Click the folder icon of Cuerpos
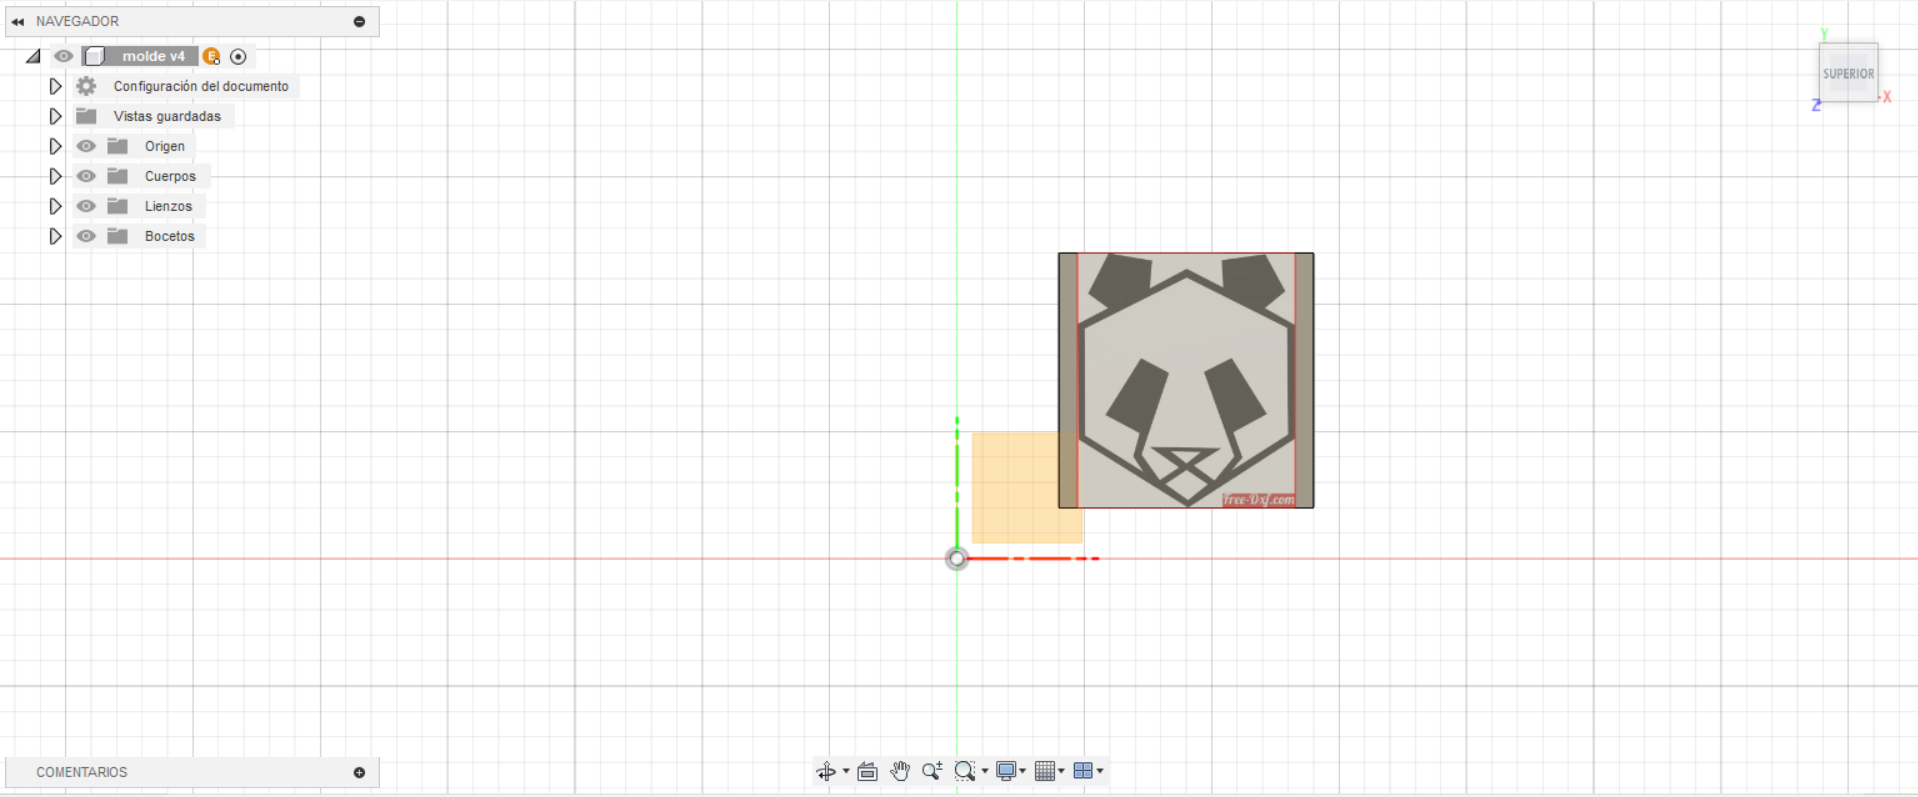The image size is (1918, 797). (x=118, y=176)
